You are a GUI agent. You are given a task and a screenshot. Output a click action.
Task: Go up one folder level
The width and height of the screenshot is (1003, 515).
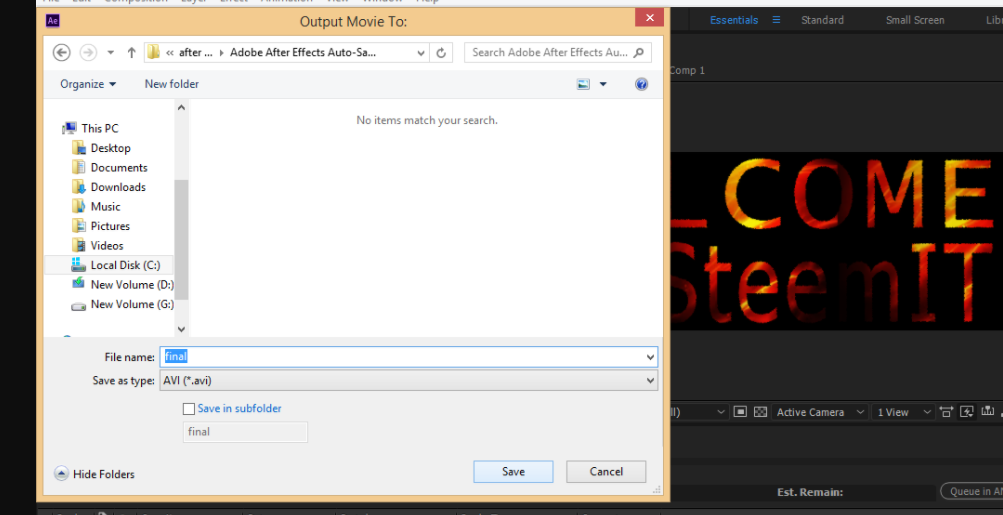click(x=131, y=52)
